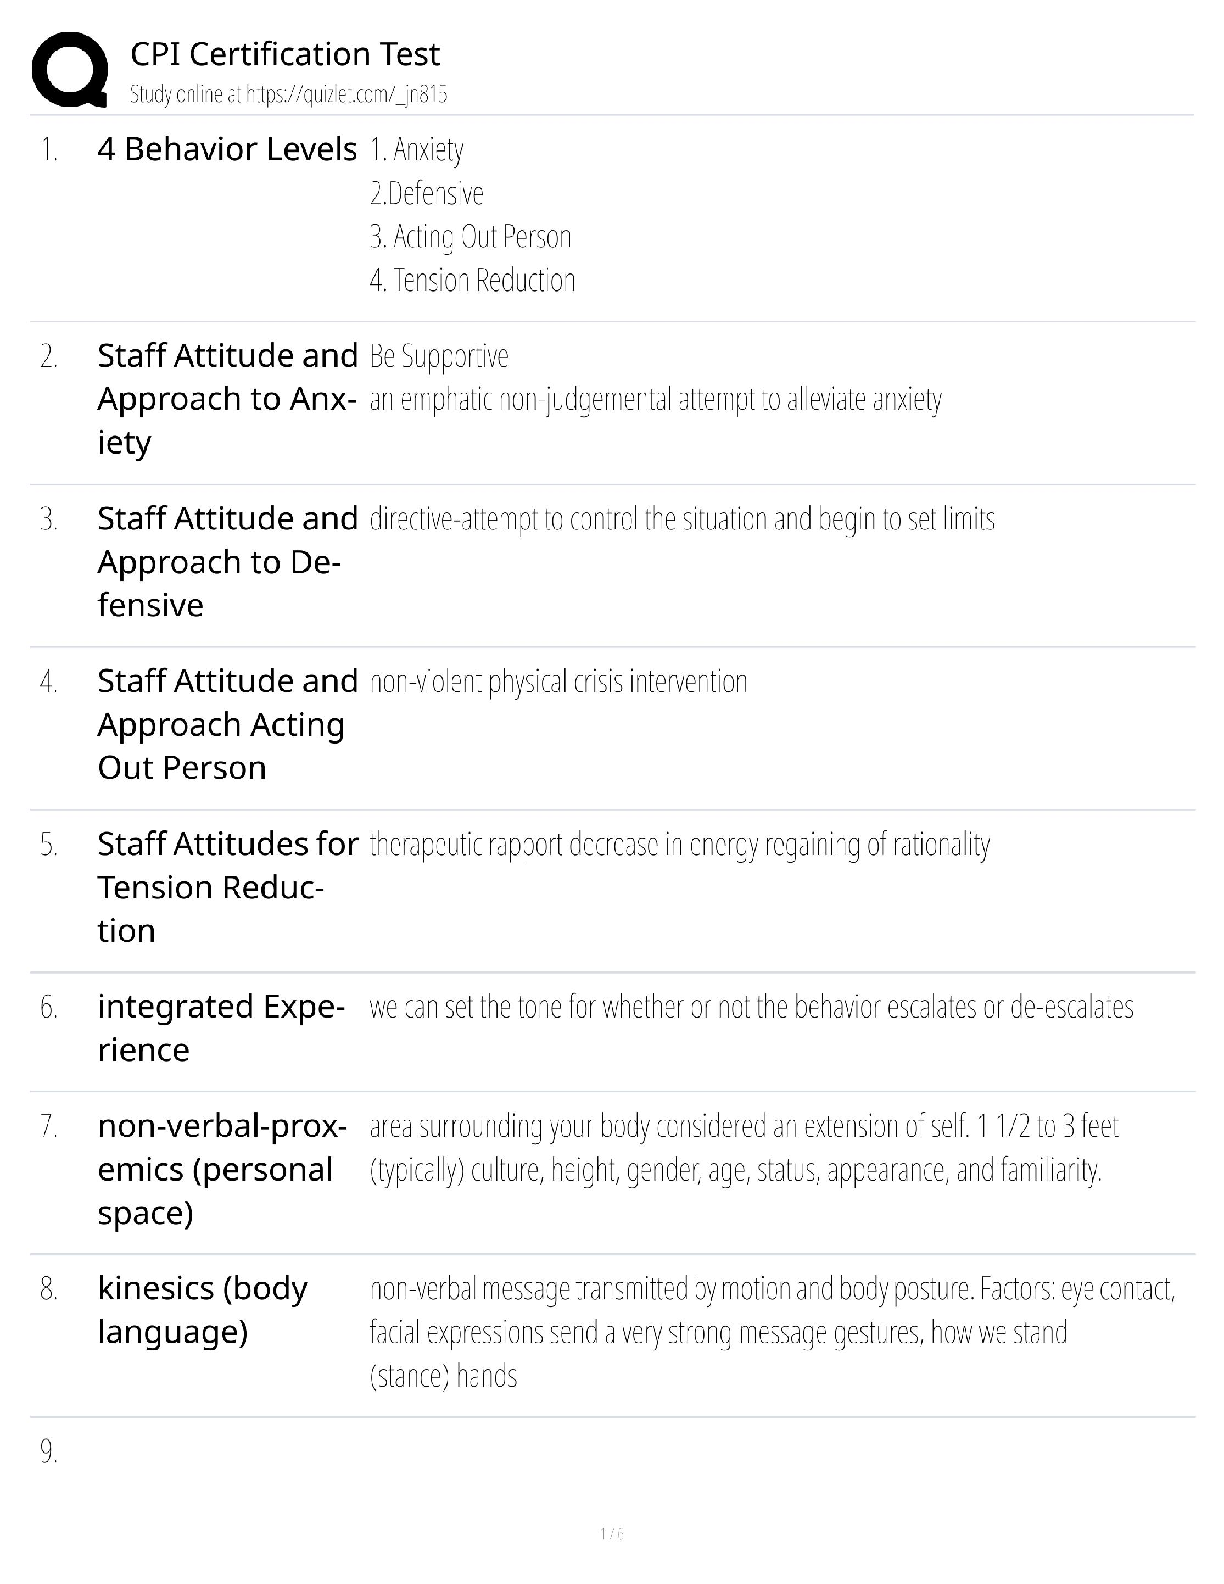Select Staff Attitude Approach Acting Out Person
The image size is (1224, 1584).
pos(227,724)
